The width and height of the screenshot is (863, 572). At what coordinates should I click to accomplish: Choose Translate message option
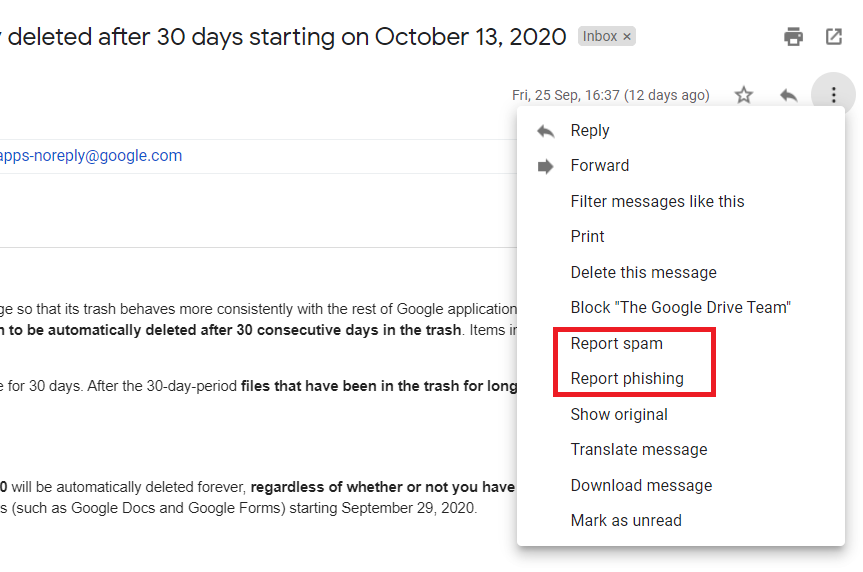pos(638,450)
